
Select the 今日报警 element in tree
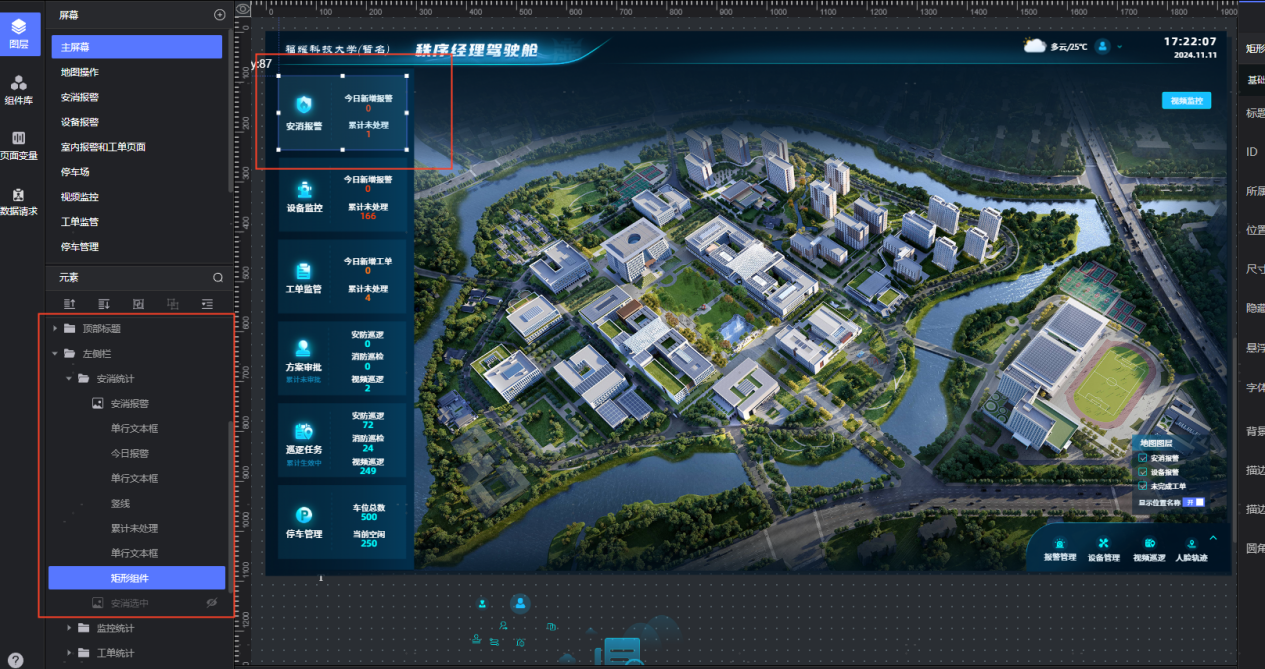129,453
